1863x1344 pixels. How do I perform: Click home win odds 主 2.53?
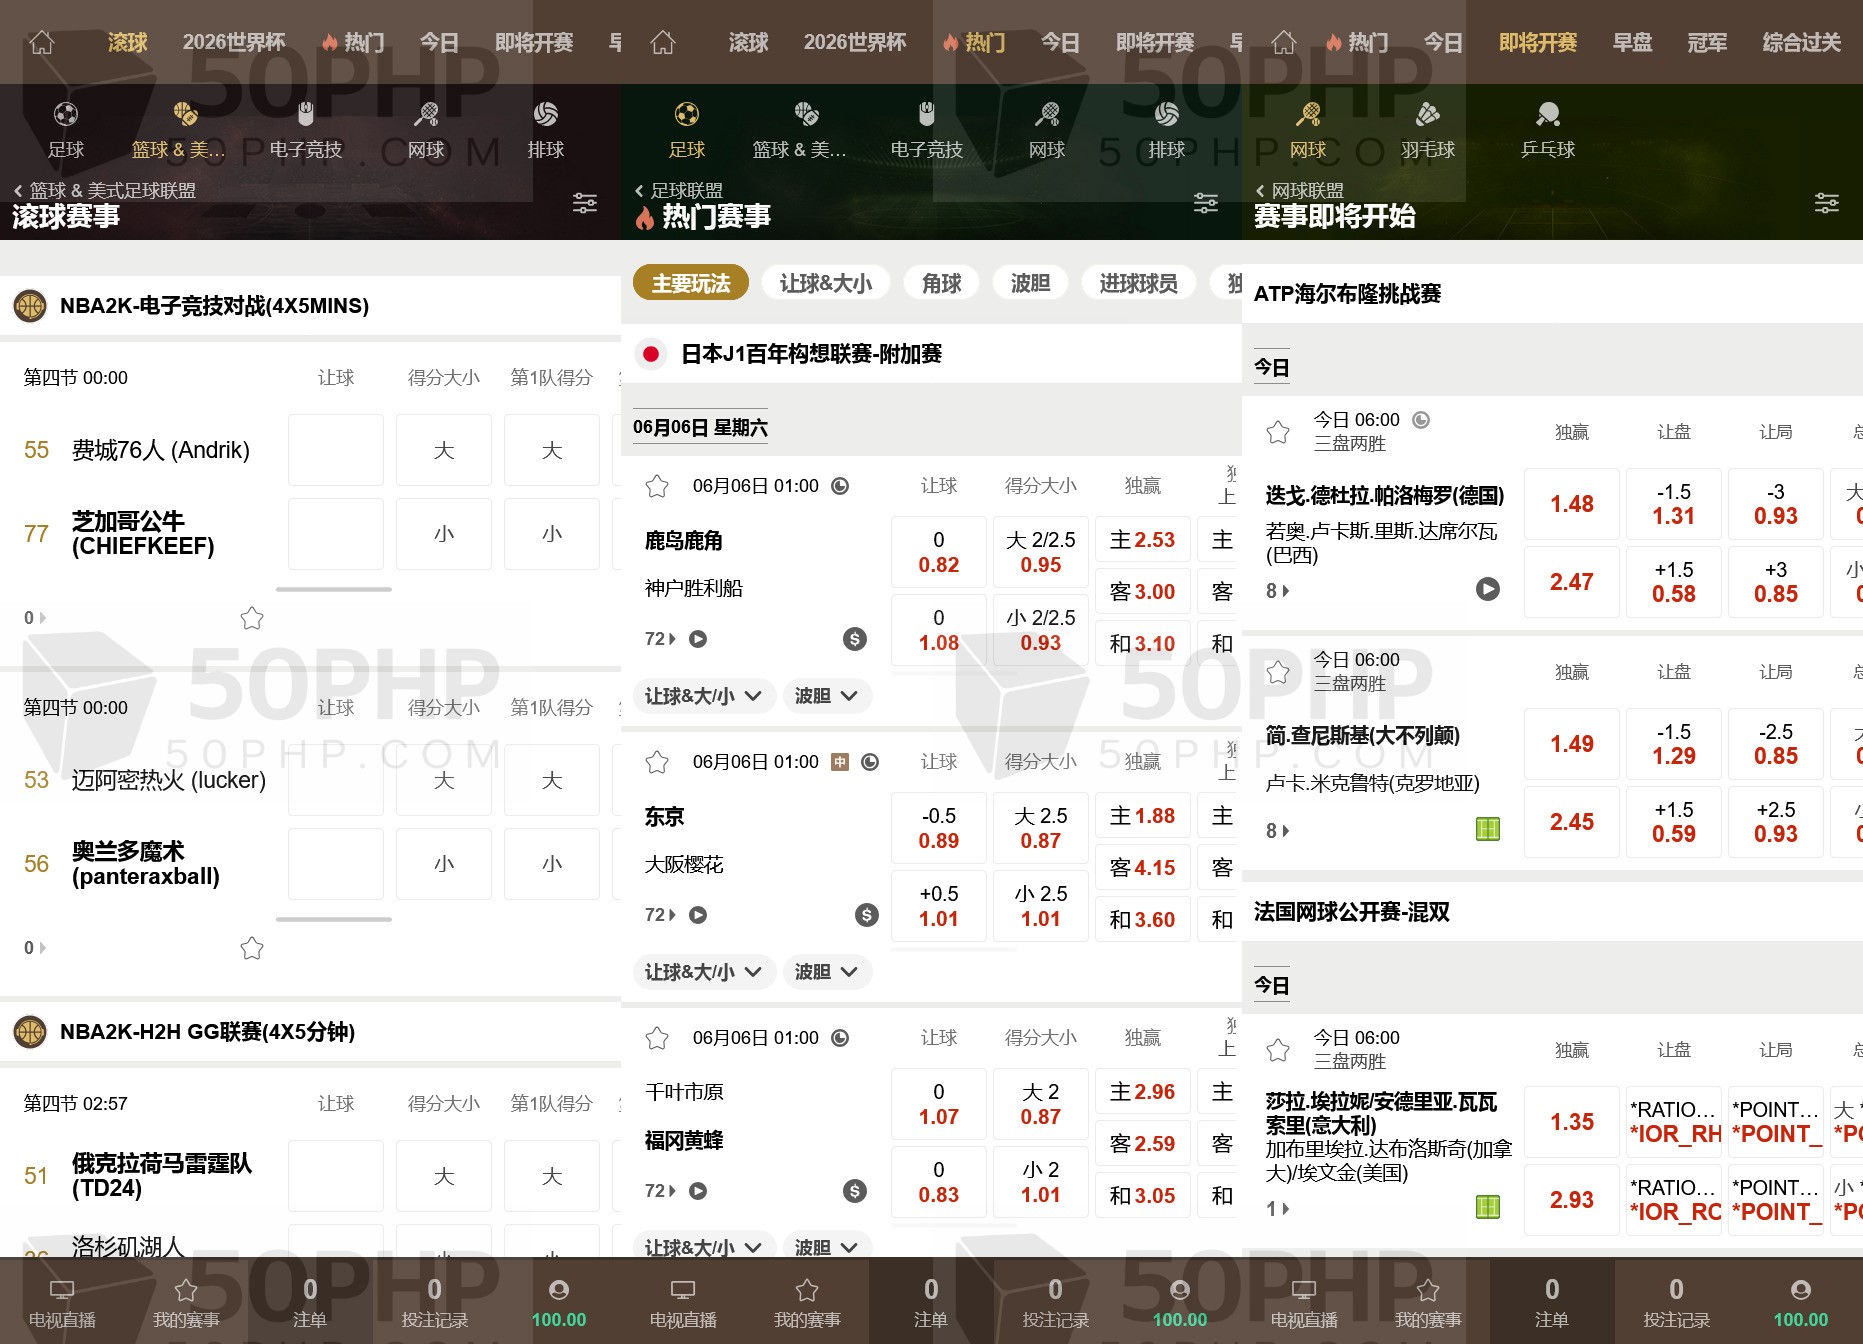tap(1143, 540)
